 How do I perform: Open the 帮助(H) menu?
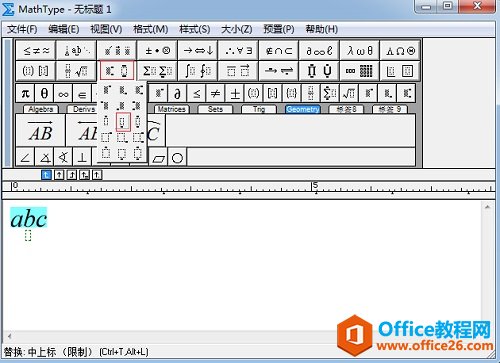tap(322, 29)
